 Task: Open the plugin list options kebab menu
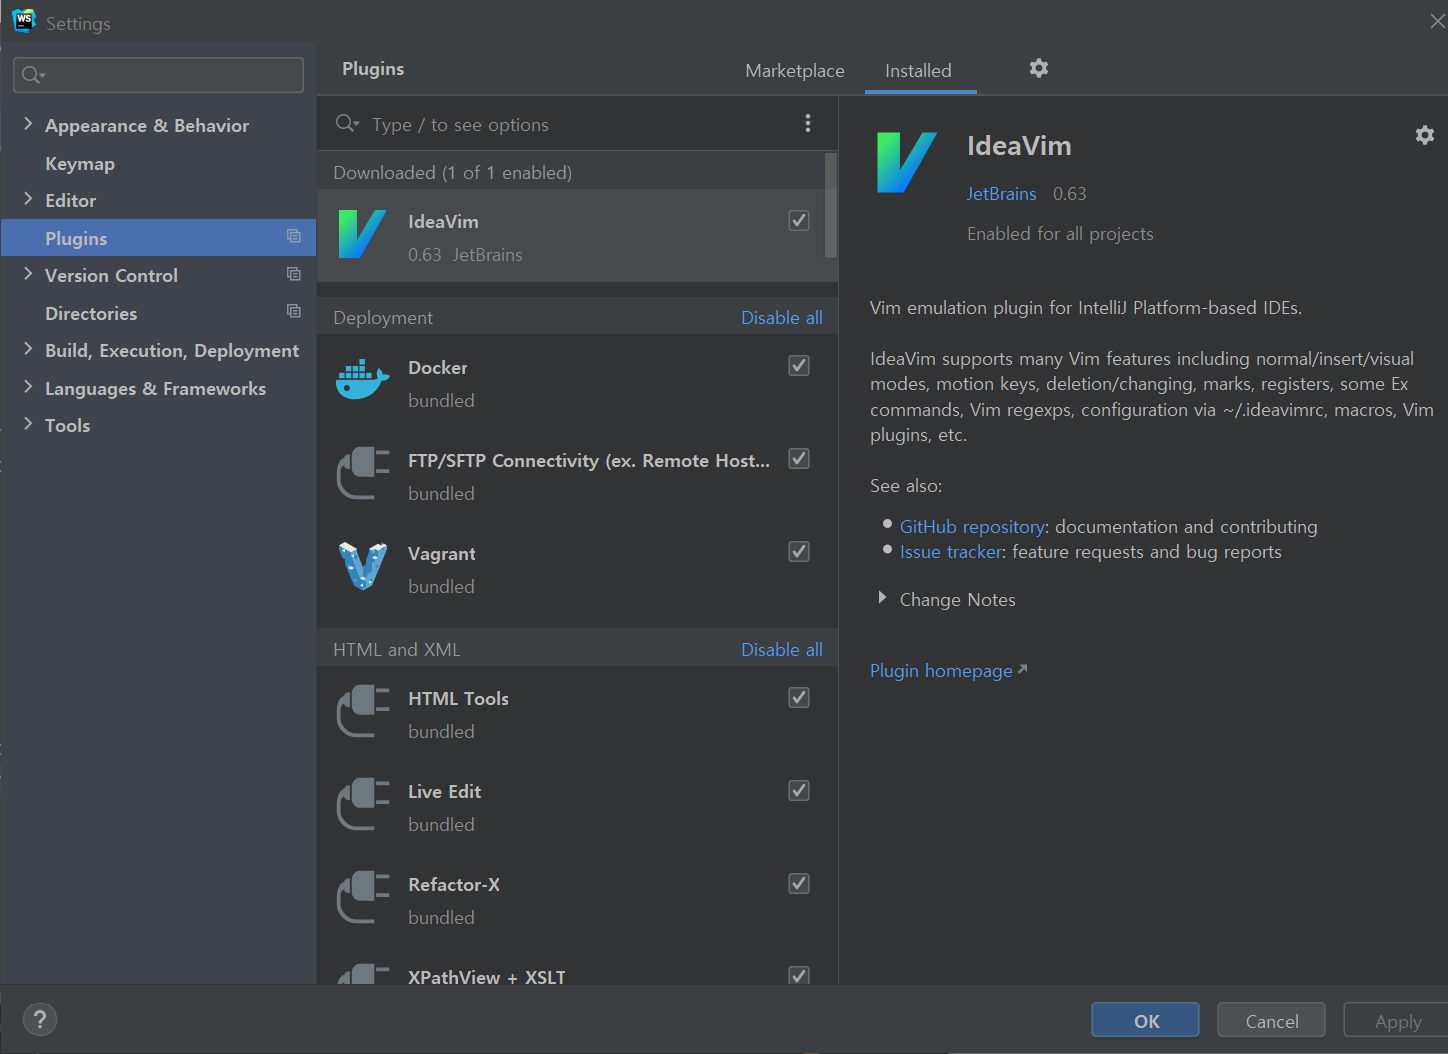808,123
